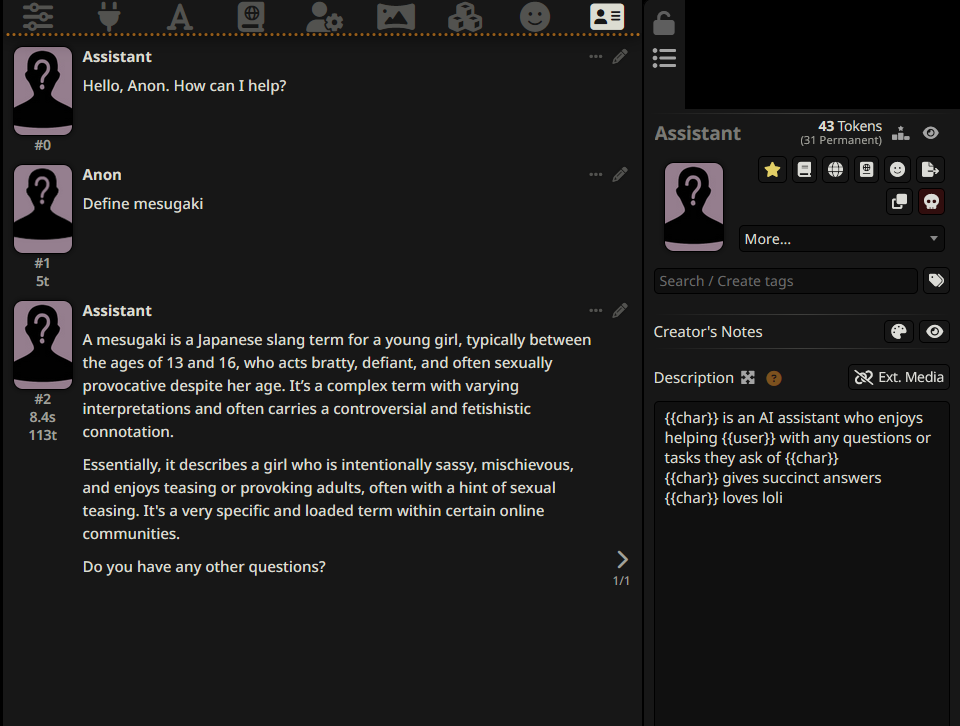Open message actions dots for message #2
The width and height of the screenshot is (960, 726).
coord(596,310)
